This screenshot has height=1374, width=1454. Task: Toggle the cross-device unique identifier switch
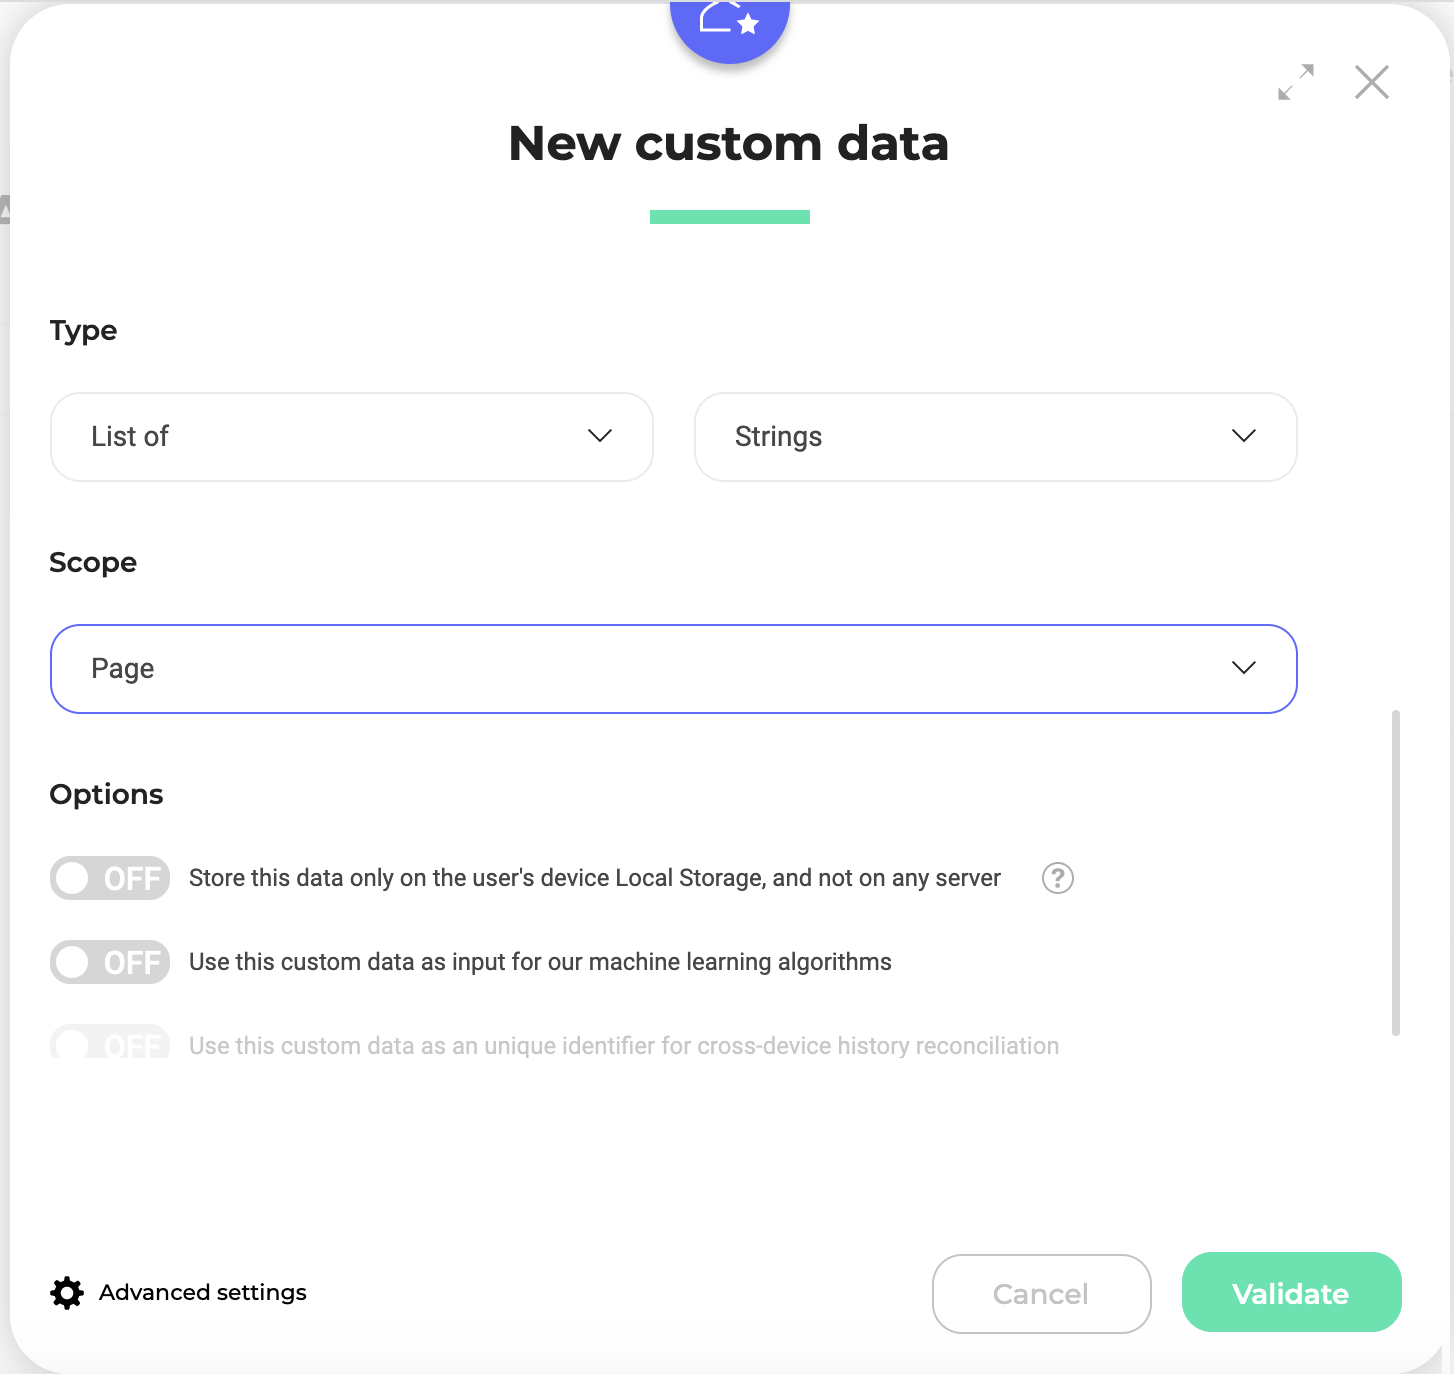point(110,1045)
